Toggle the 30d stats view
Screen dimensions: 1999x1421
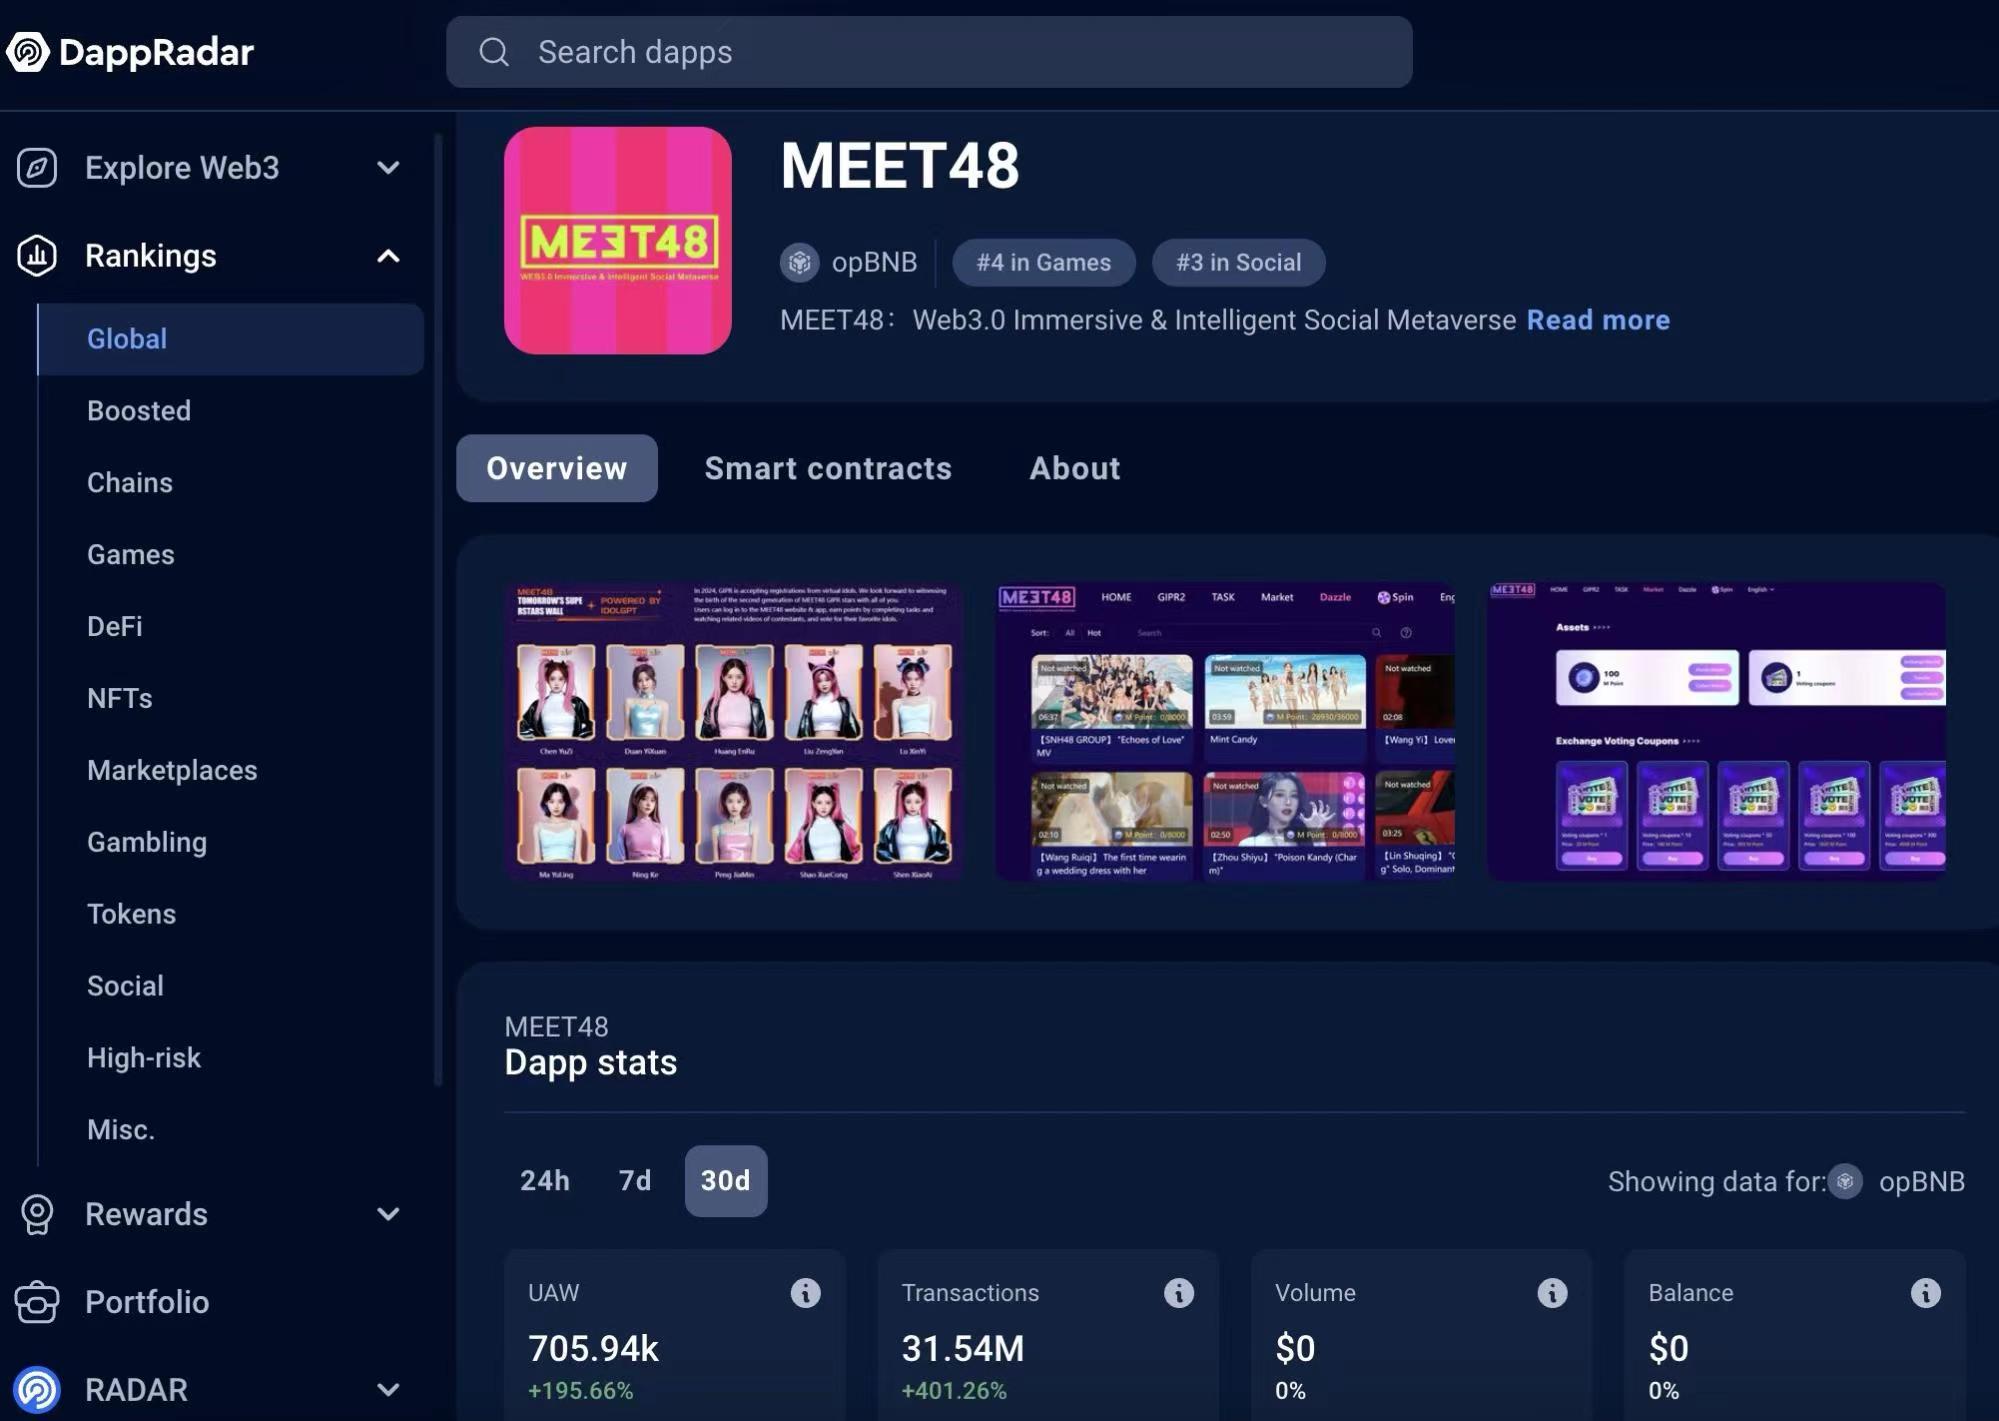pos(726,1181)
